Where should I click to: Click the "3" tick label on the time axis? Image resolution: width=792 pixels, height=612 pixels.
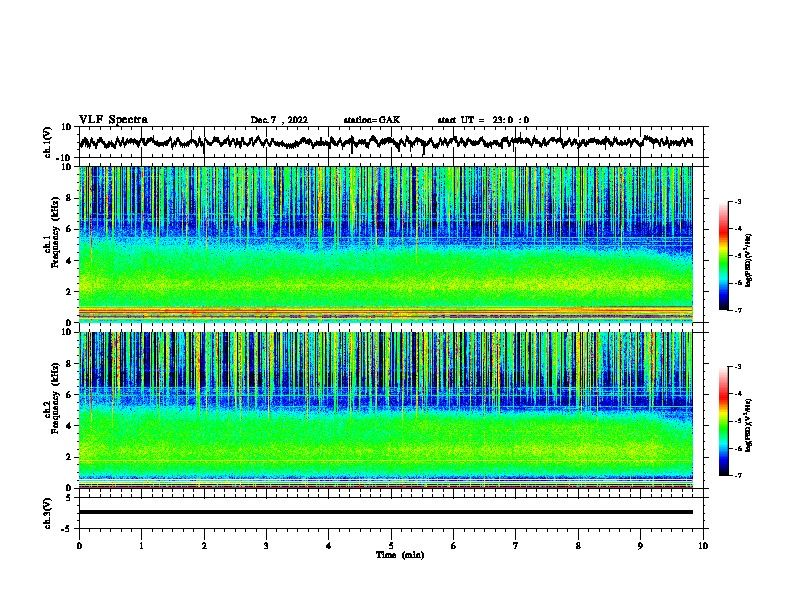266,546
